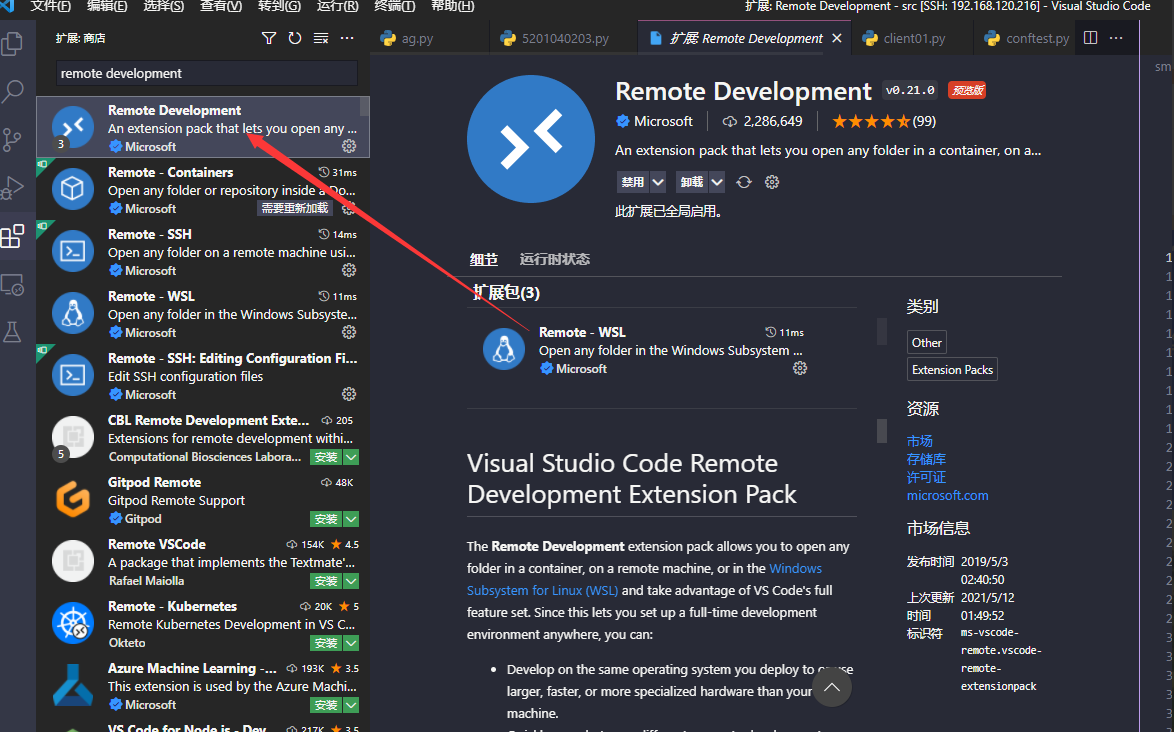This screenshot has height=732, width=1174.
Task: Open the 帮助(H) menu
Action: (453, 6)
